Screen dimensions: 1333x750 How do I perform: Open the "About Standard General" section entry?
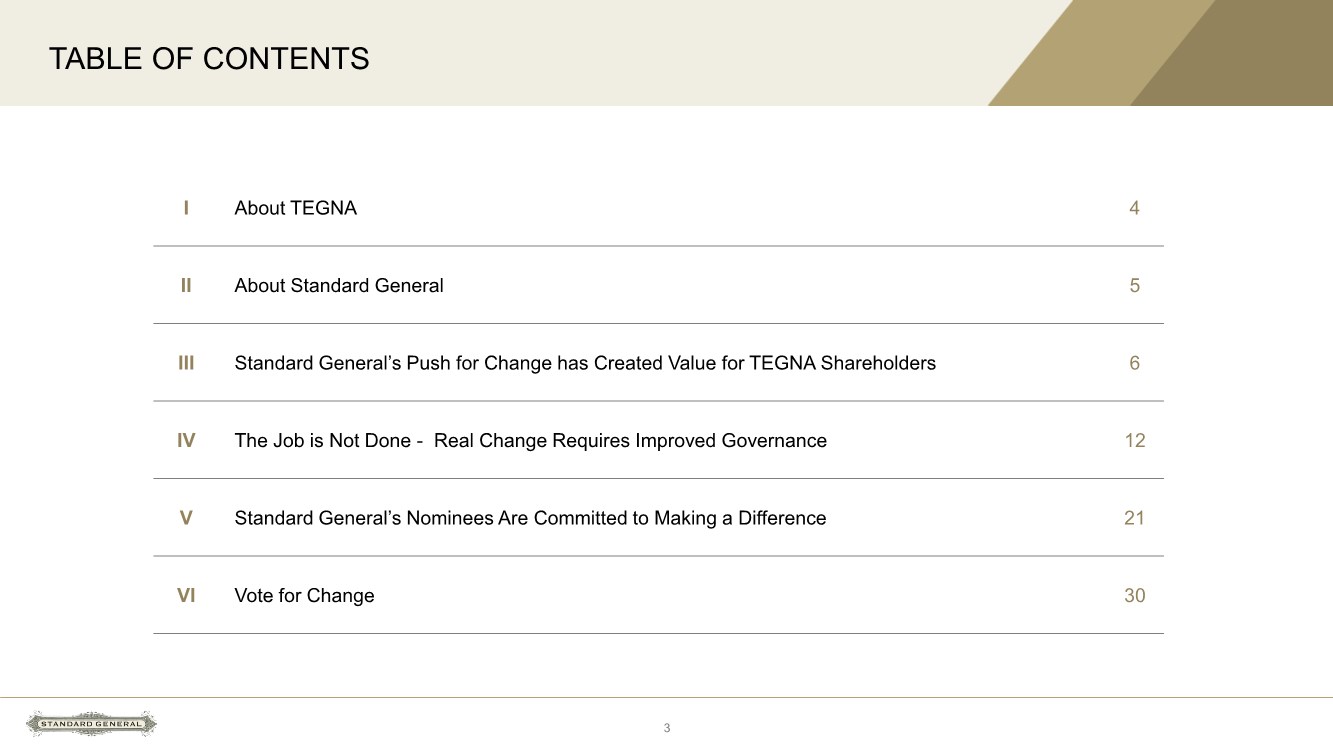coord(338,286)
